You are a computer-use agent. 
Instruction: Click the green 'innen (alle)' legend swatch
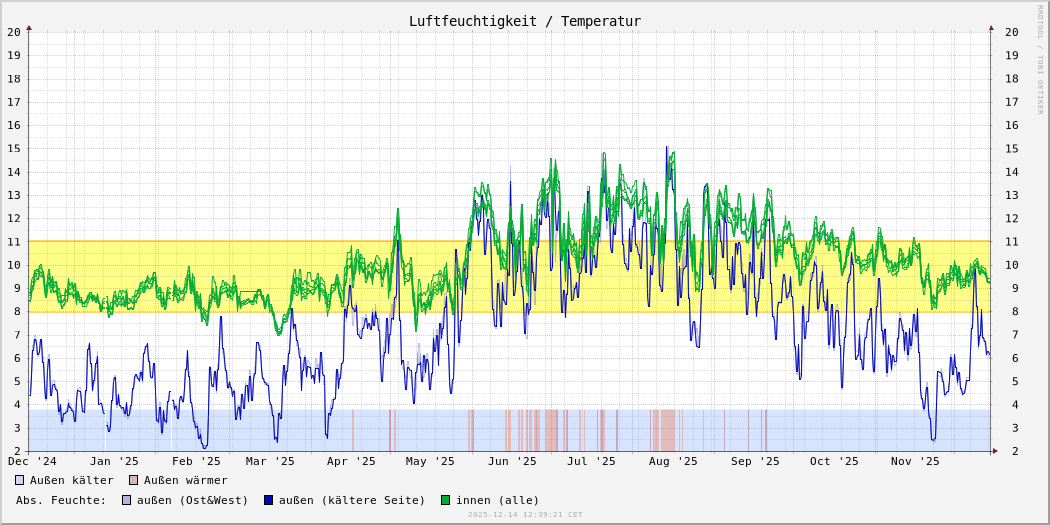(x=446, y=500)
